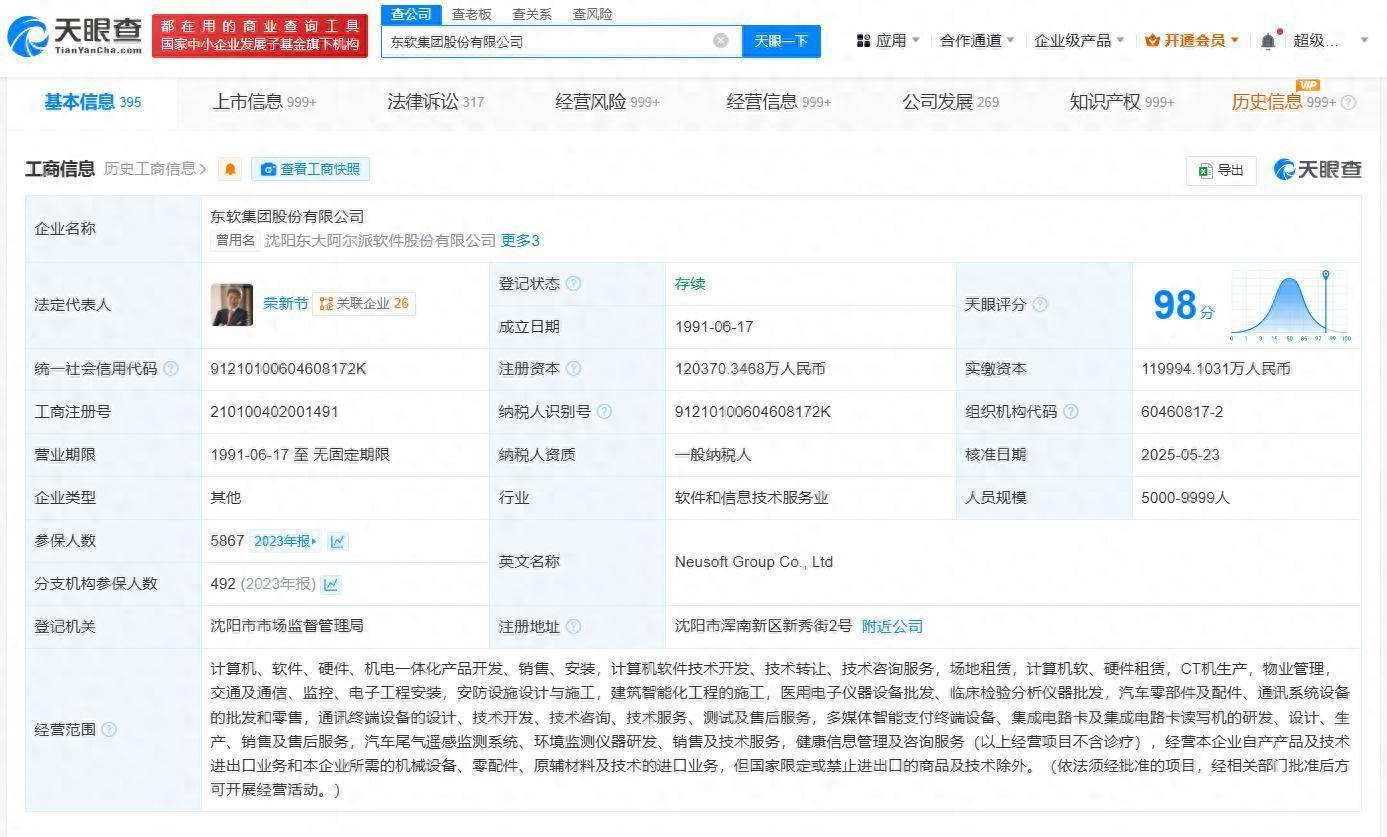Screen dimensions: 1387x837
Task: Open the user account dropdown arrow
Action: click(1365, 41)
